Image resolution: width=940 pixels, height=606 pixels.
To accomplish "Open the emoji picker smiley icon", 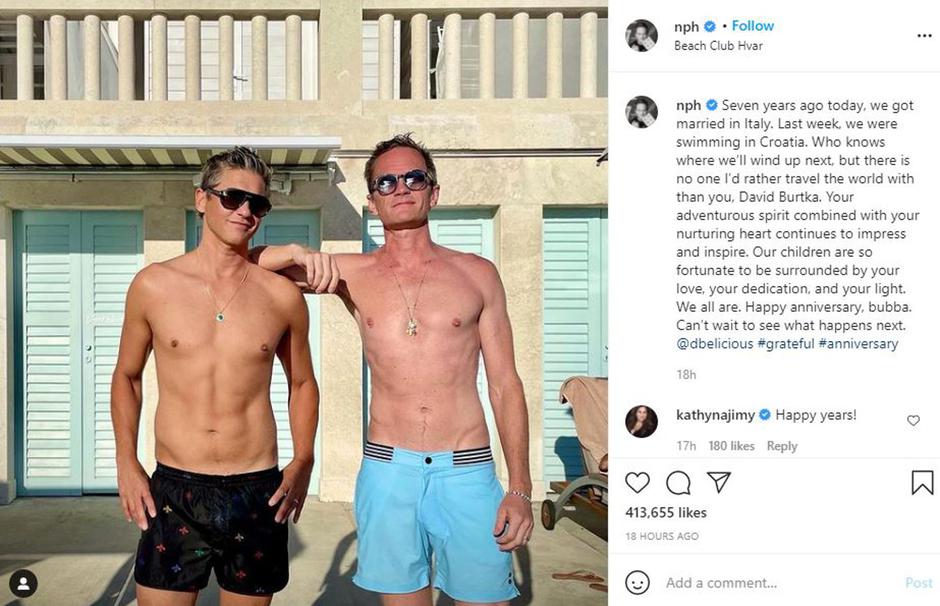I will pos(637,582).
